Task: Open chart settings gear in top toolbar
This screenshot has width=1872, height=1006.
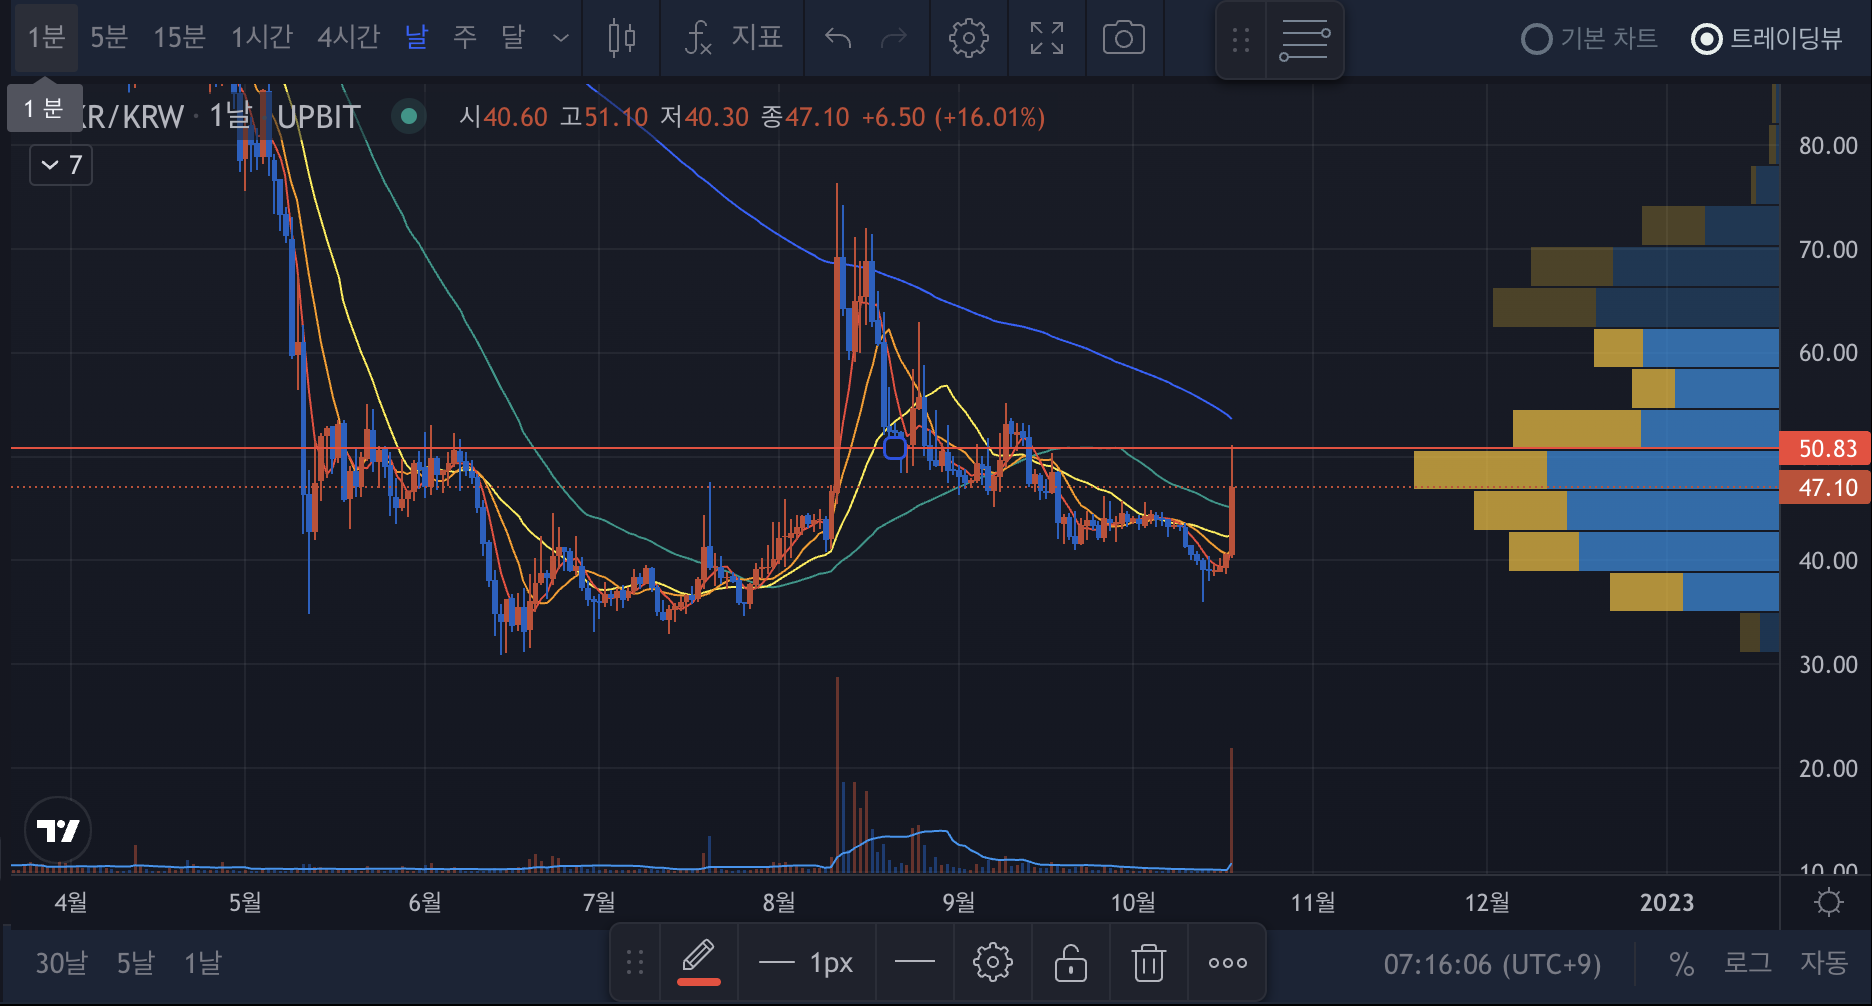Action: pos(968,38)
